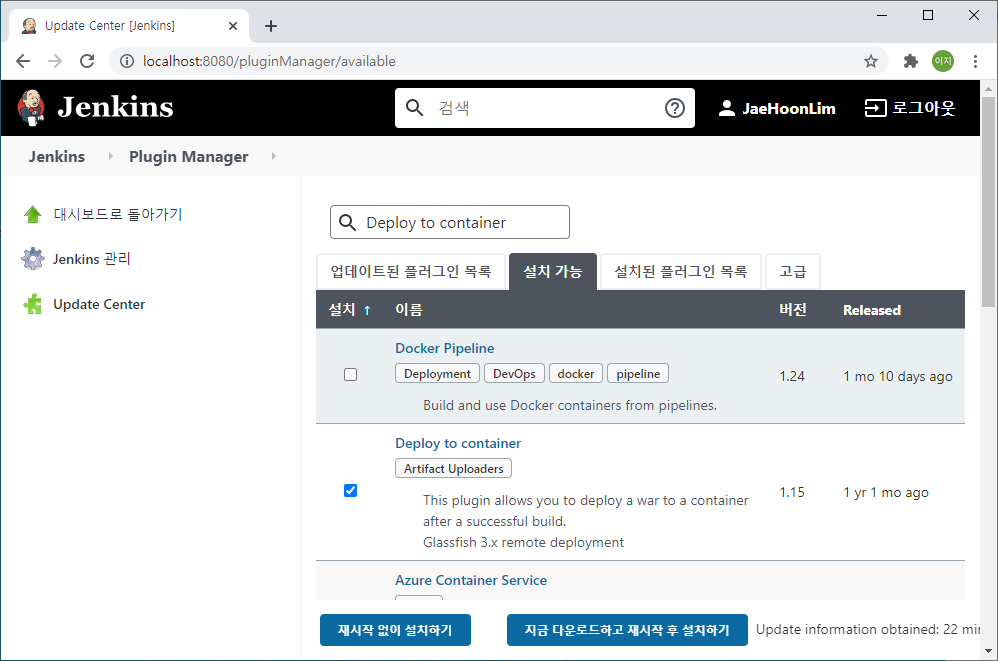Click 재시작 없이 설치하기 button
Screen dimensions: 998x661
click(395, 630)
